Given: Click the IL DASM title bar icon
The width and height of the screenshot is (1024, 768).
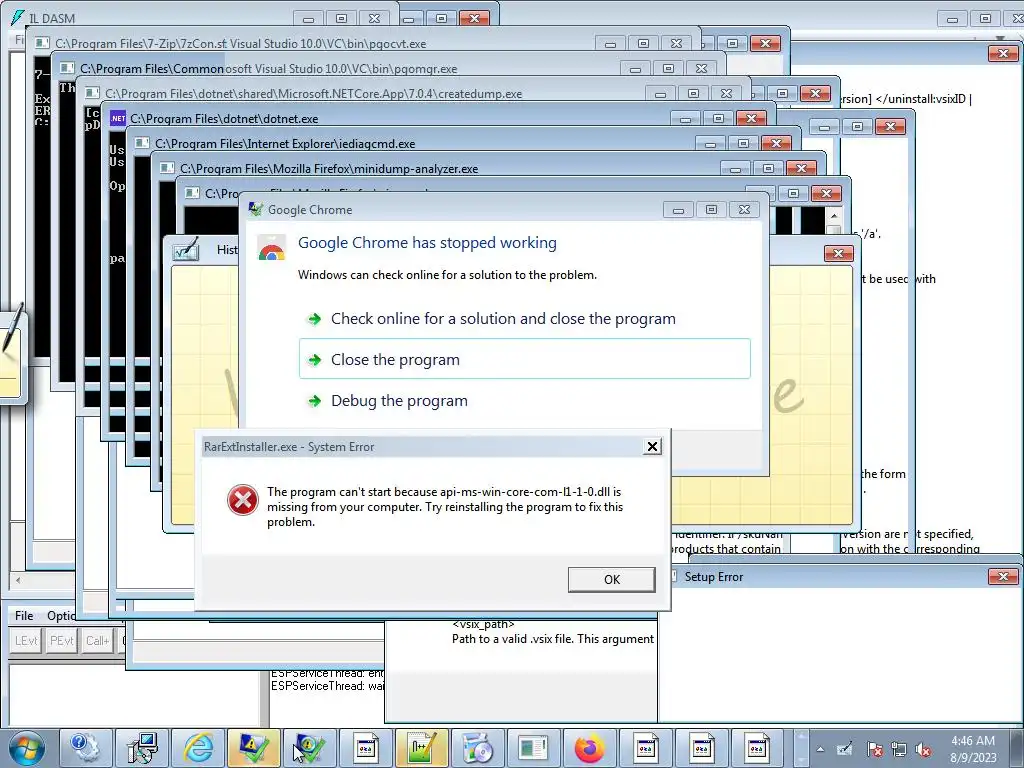Looking at the screenshot, I should tap(18, 18).
